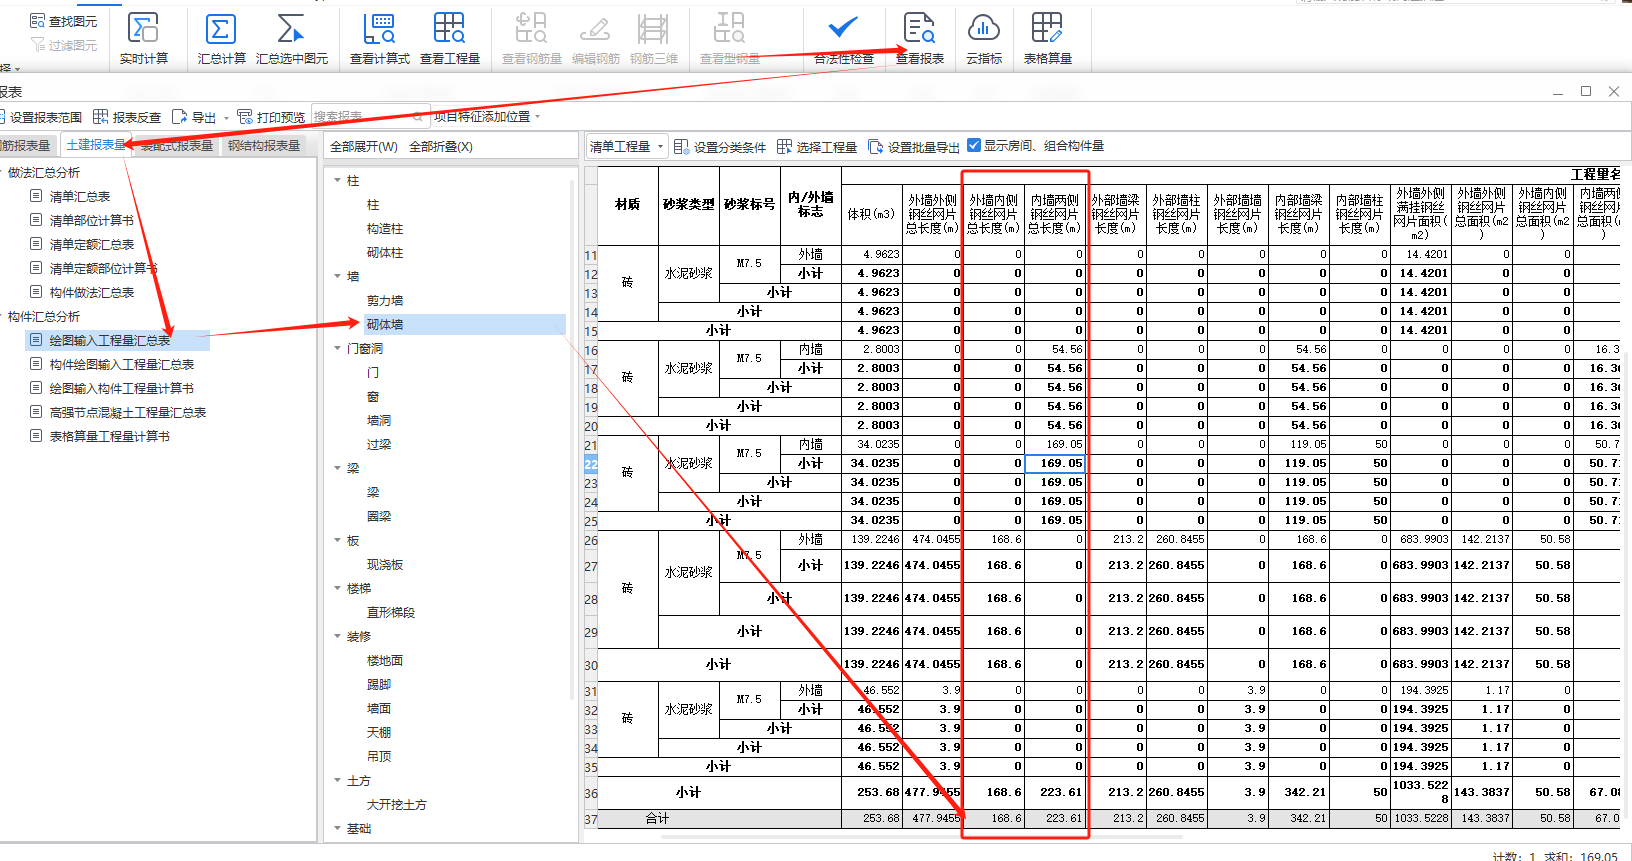The height and width of the screenshot is (861, 1632).
Task: Click 内墙两侧钢丝网片总长度 column header
Action: 1056,214
